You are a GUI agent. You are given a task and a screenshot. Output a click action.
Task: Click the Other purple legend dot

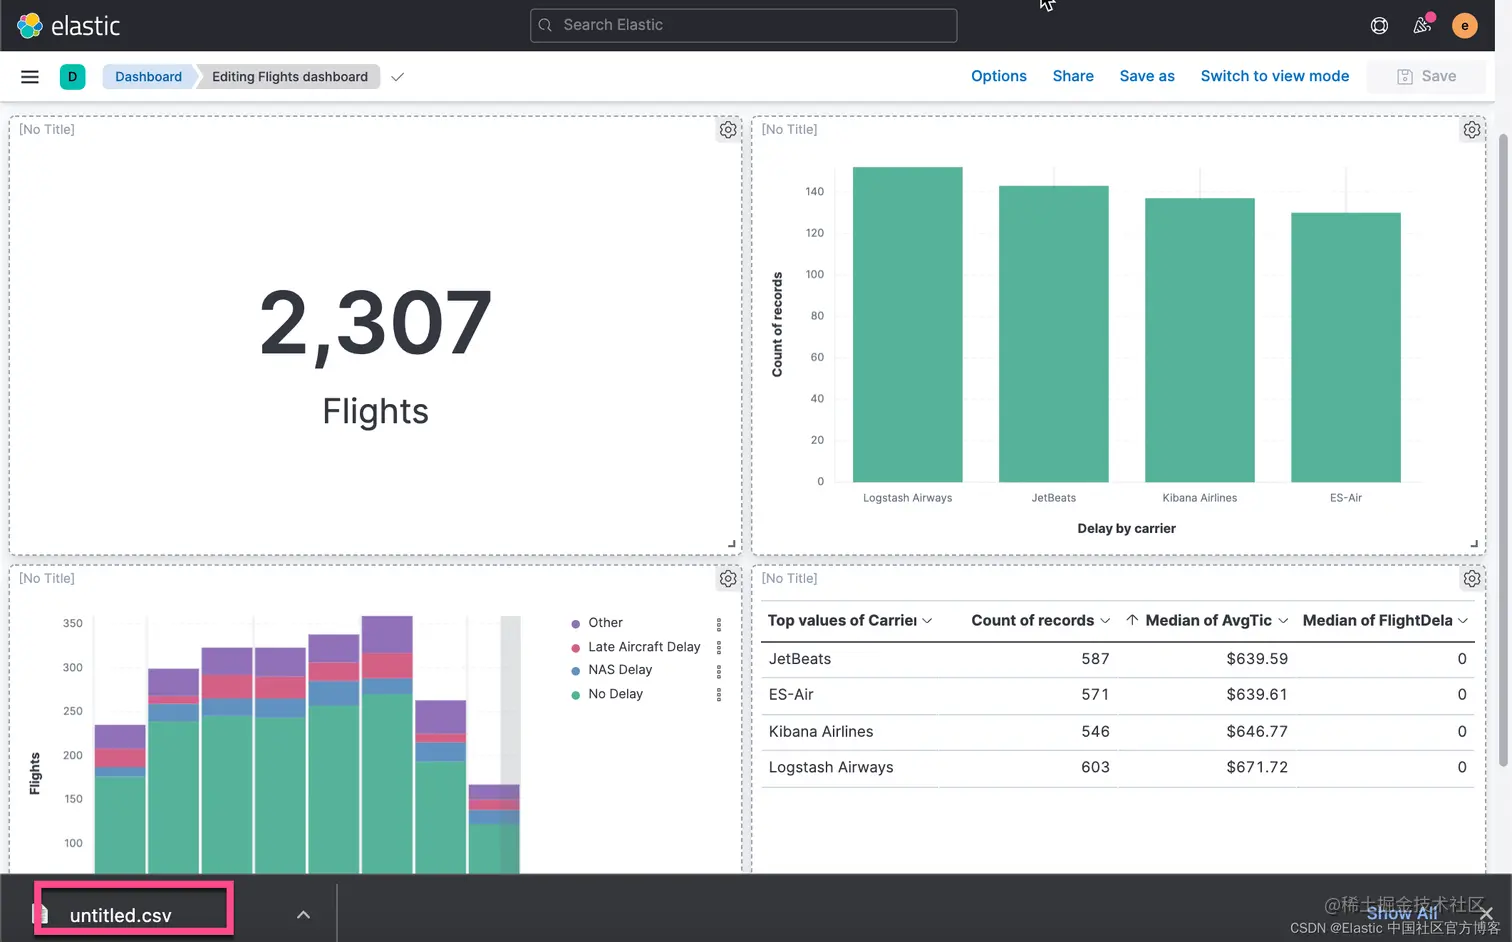pyautogui.click(x=575, y=624)
